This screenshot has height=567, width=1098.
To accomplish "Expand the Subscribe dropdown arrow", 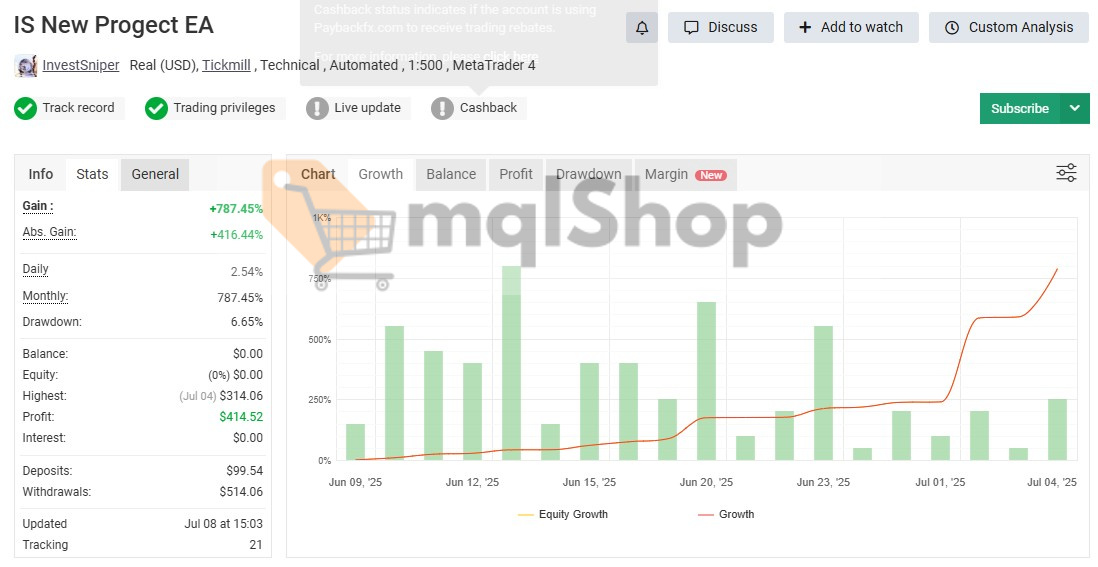I will coord(1075,108).
